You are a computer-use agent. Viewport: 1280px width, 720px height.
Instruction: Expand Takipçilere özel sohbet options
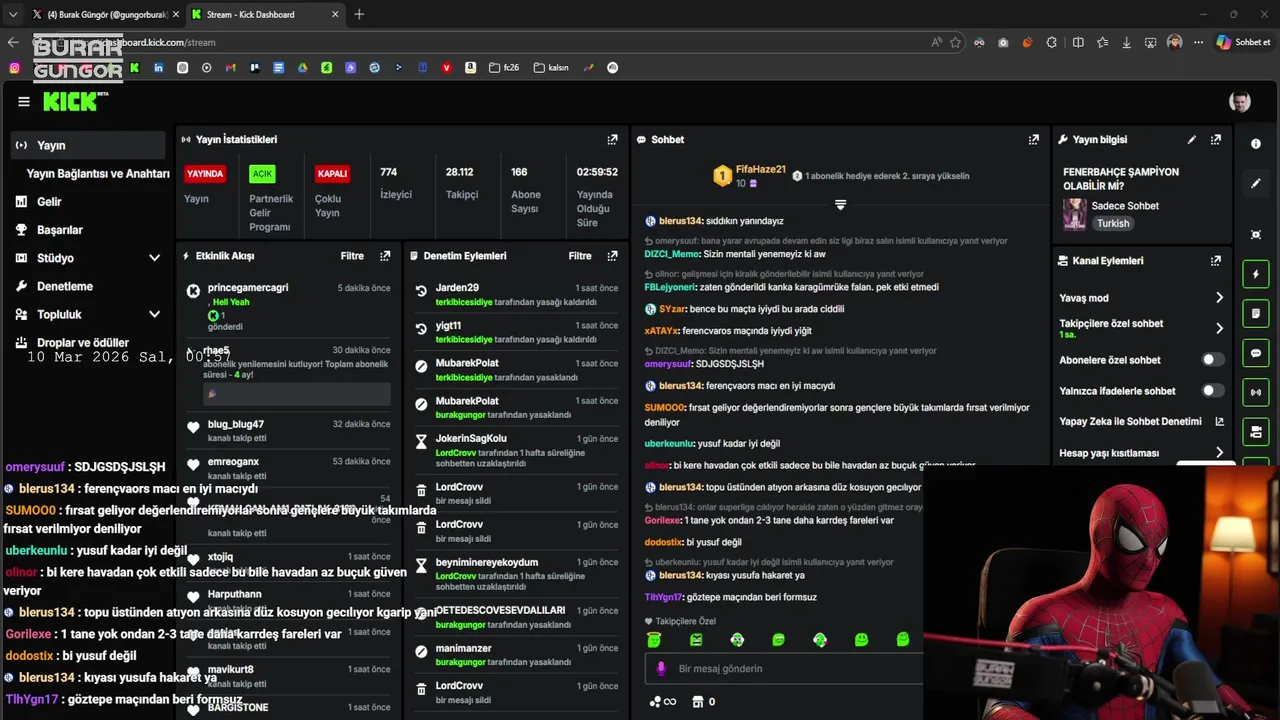[1219, 328]
